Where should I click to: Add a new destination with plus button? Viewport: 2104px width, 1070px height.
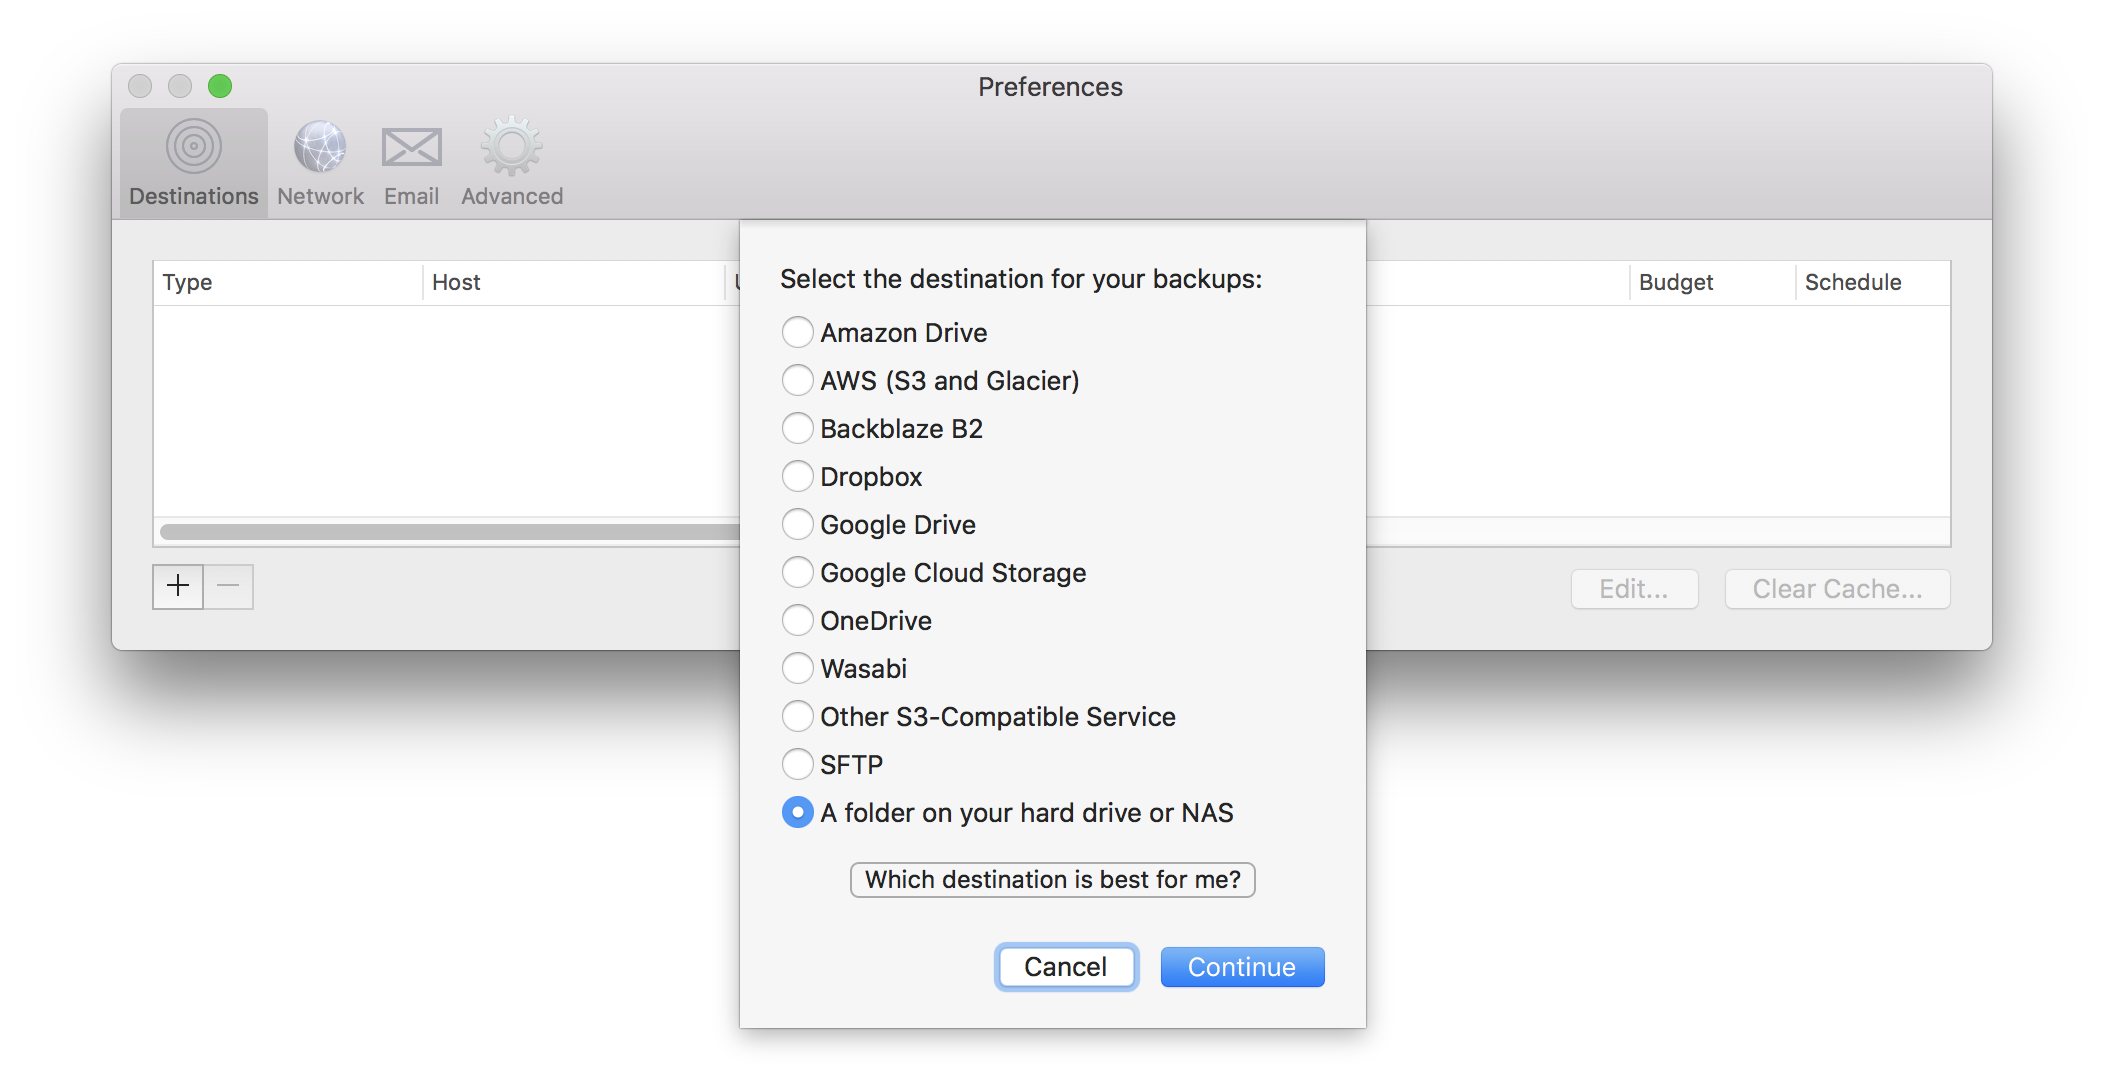pos(178,586)
